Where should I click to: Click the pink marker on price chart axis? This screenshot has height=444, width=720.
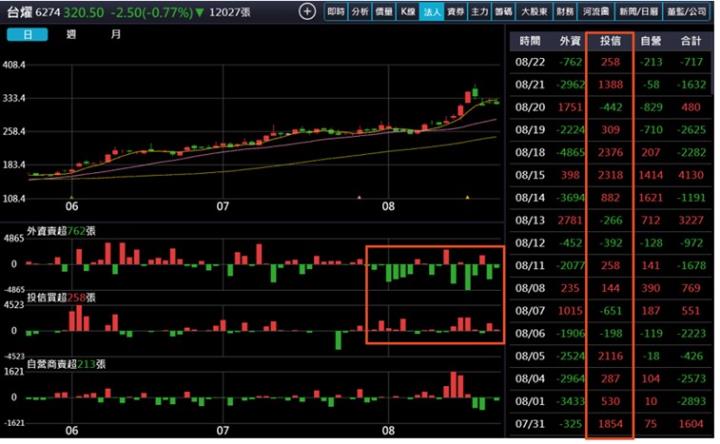tap(359, 197)
